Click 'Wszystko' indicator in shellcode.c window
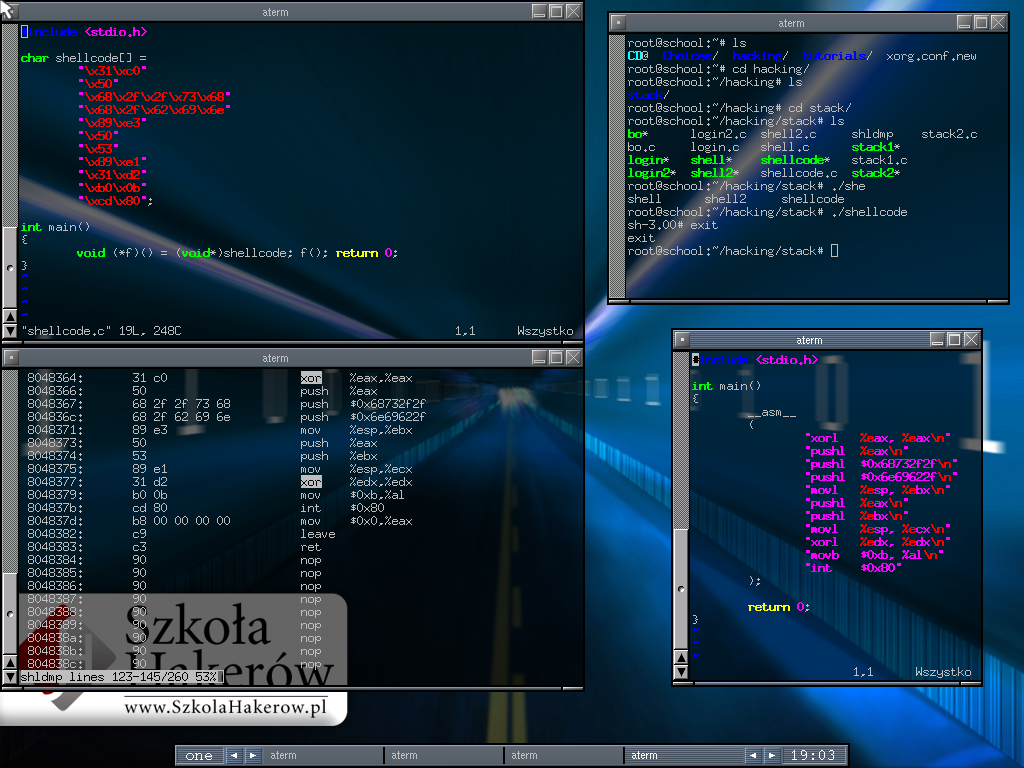The image size is (1024, 768). (545, 331)
